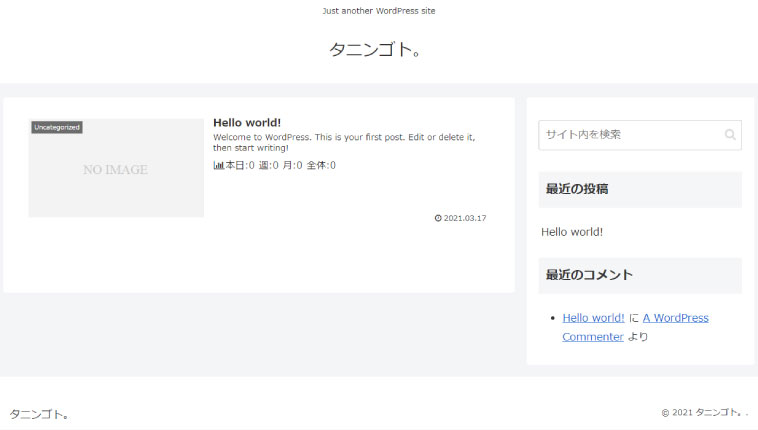The height and width of the screenshot is (430, 758).
Task: Click the 最近のコメント widget heading
Action: pos(589,275)
